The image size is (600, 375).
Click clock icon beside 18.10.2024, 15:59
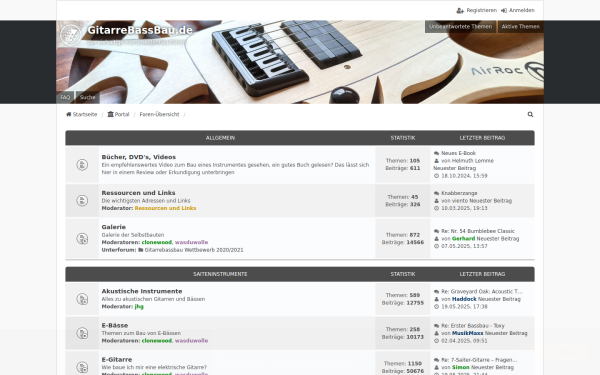[437, 176]
